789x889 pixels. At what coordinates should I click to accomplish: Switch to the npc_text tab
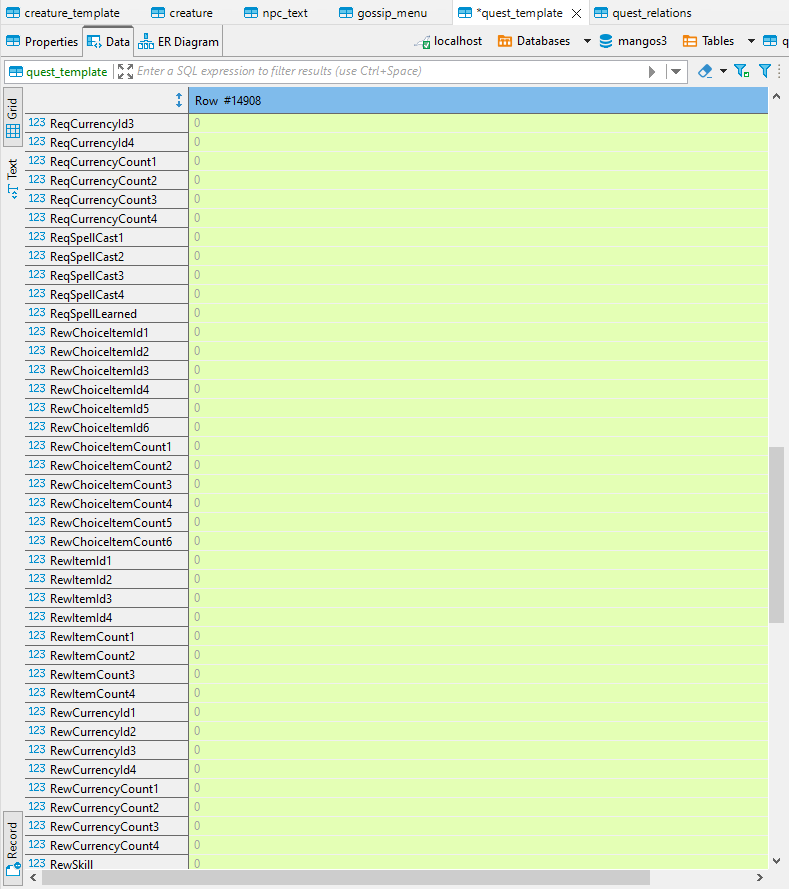(x=275, y=12)
